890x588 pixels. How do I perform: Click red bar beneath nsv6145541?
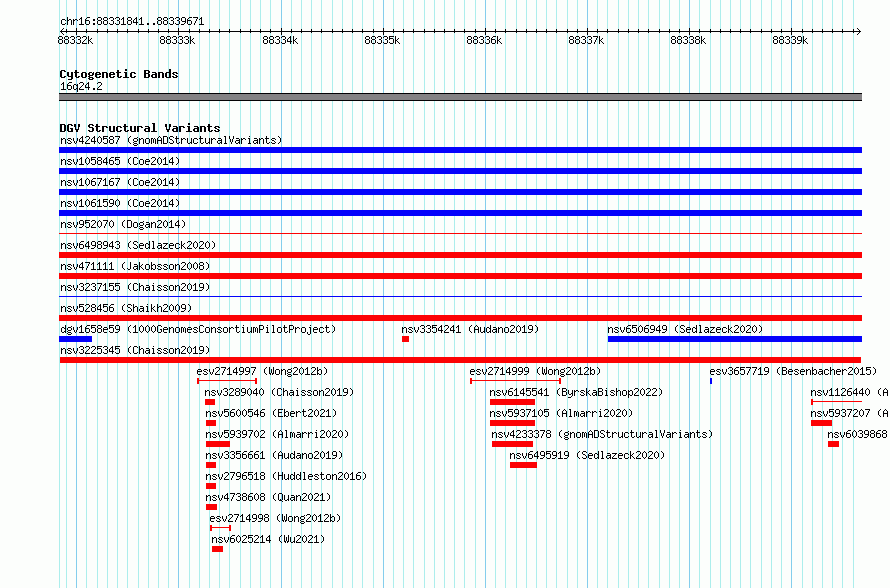pos(513,402)
